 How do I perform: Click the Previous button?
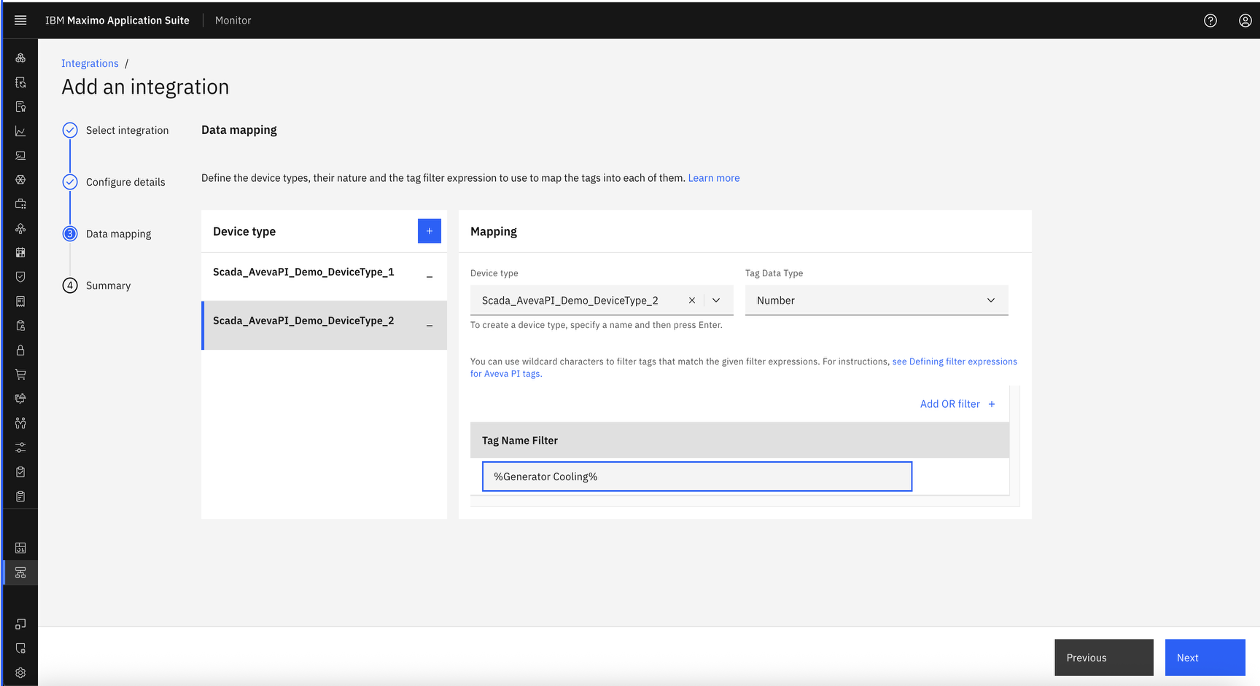[1104, 658]
